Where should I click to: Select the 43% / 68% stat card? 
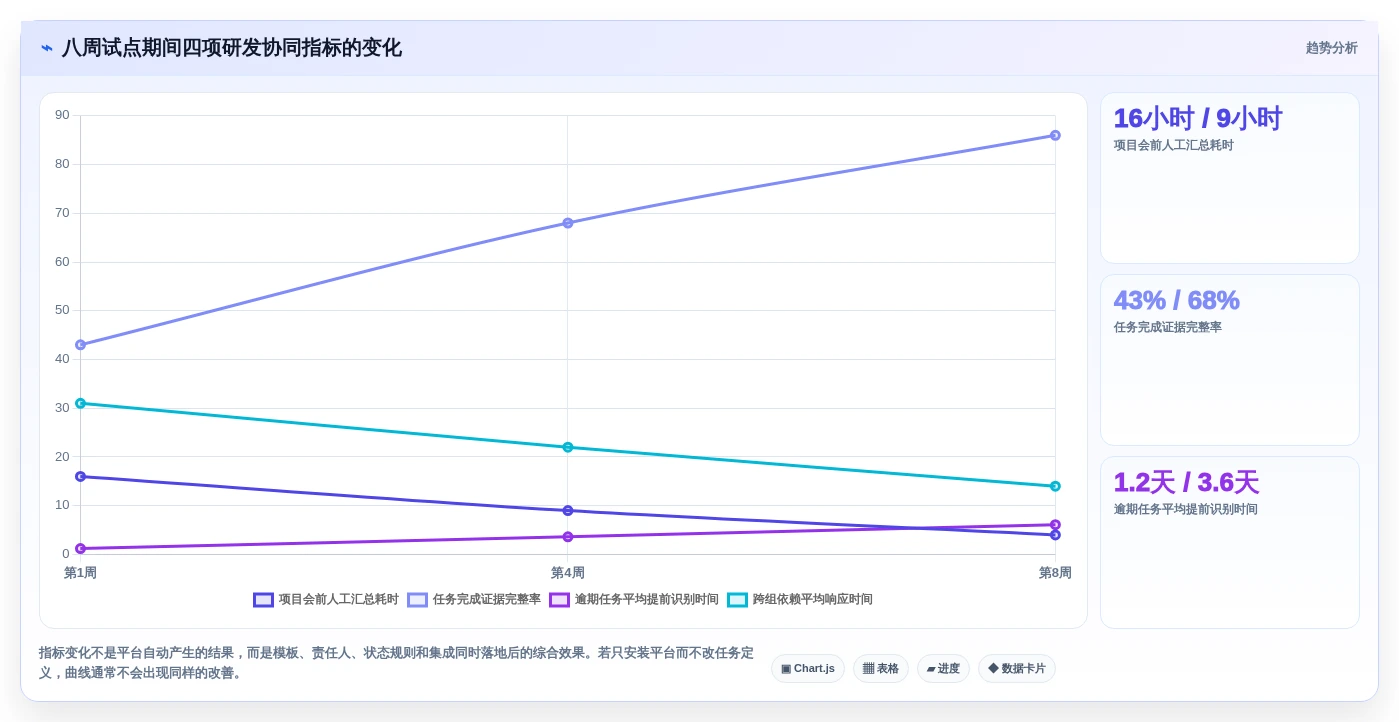pos(1230,360)
